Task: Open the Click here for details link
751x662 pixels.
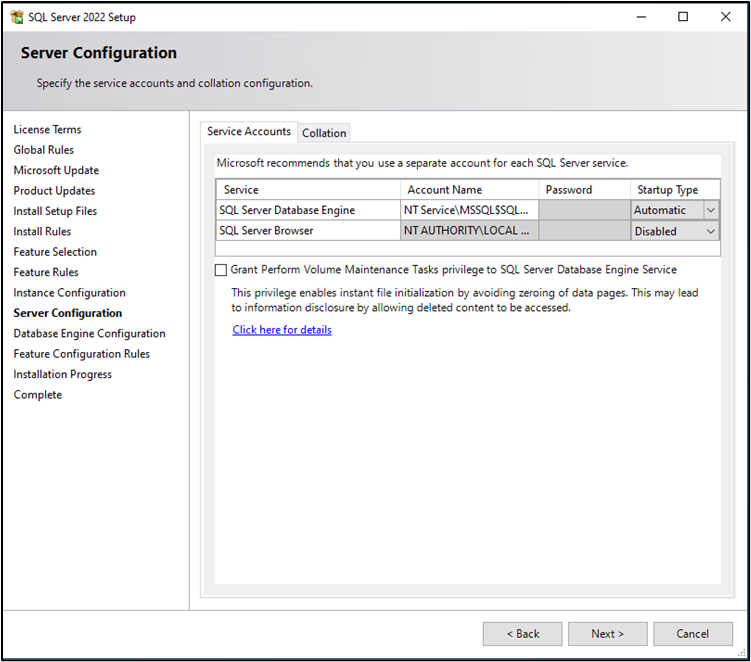Action: (x=282, y=330)
